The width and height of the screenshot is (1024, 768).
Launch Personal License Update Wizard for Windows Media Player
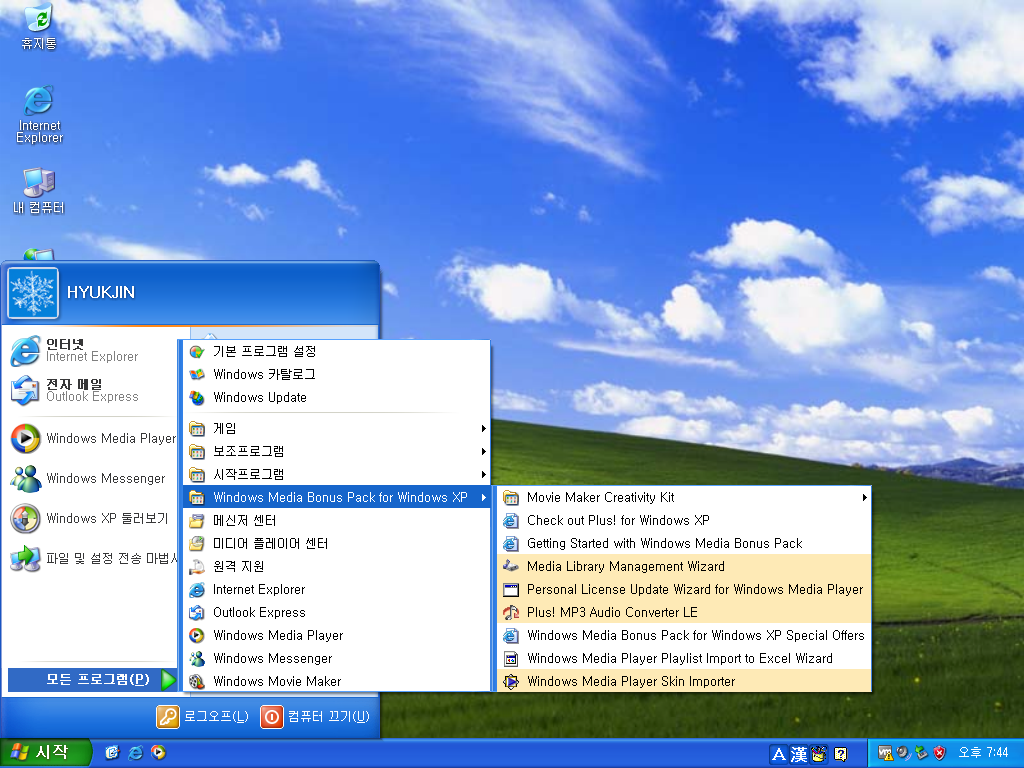point(684,589)
